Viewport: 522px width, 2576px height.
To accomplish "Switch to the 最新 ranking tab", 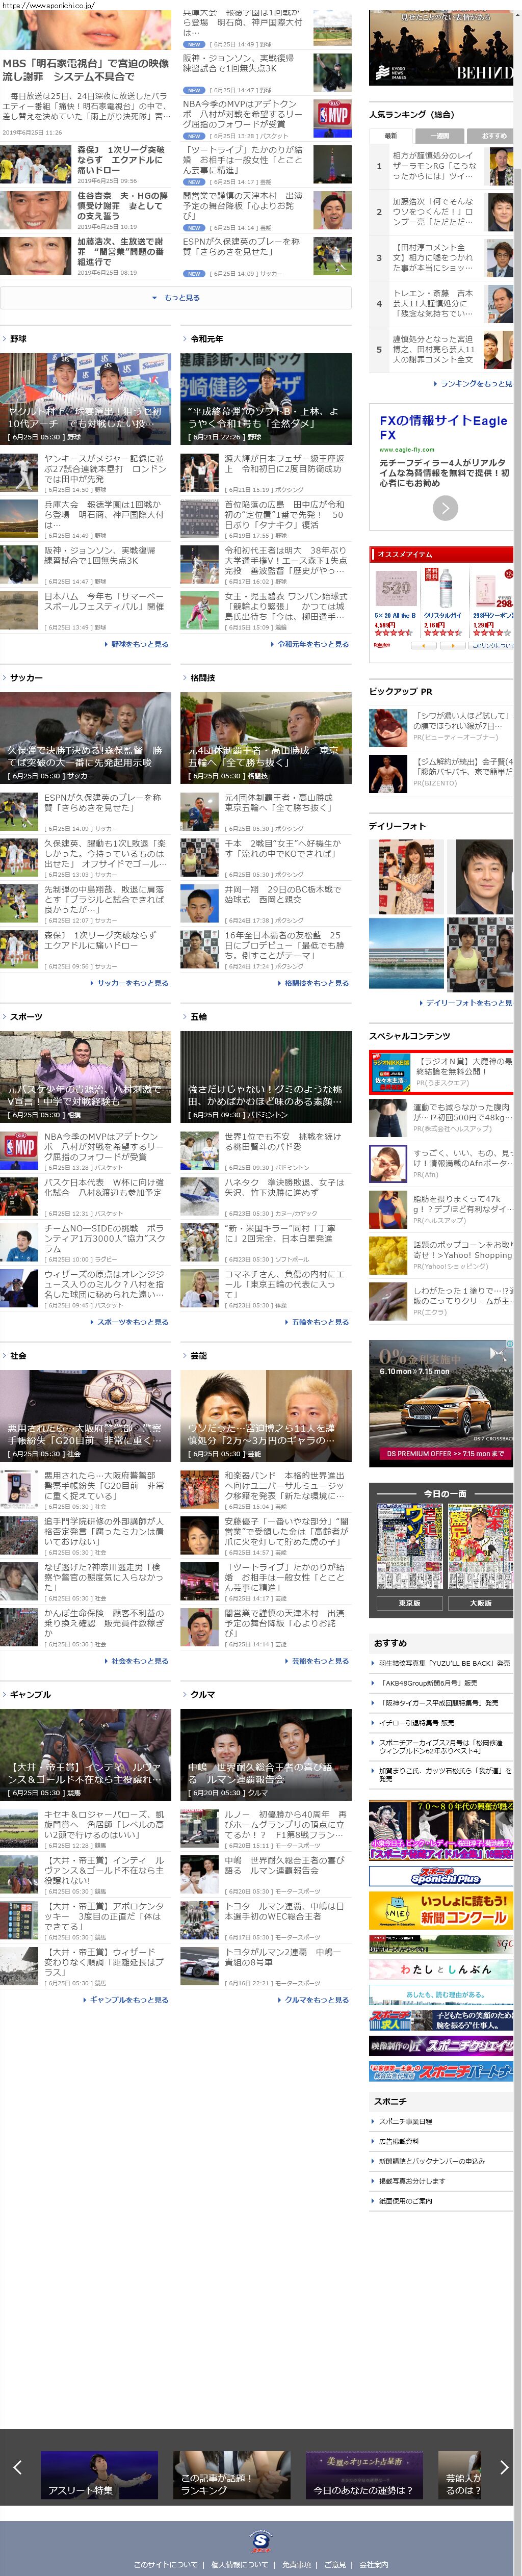I will click(x=391, y=135).
